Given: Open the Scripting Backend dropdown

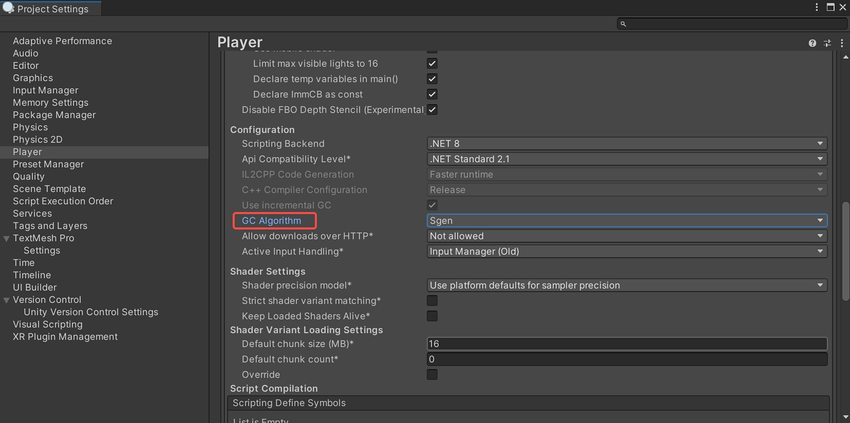Looking at the screenshot, I should [626, 144].
